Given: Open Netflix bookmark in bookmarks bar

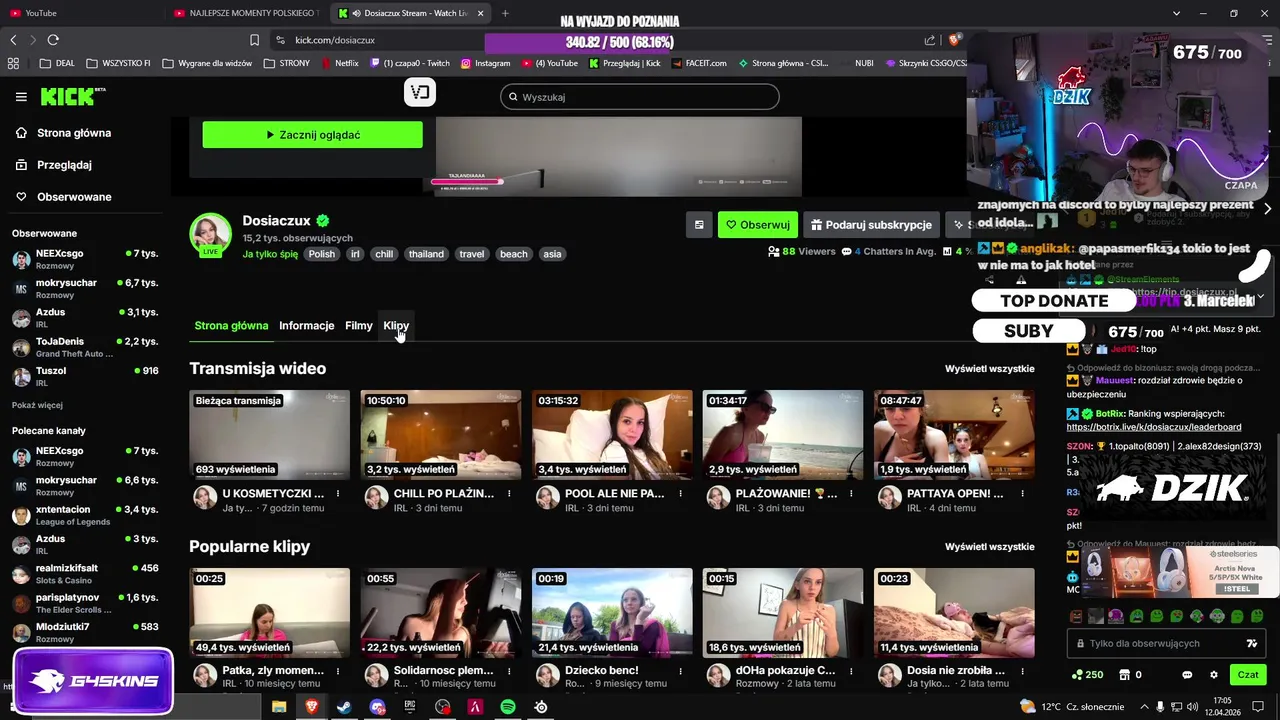Looking at the screenshot, I should click(340, 63).
